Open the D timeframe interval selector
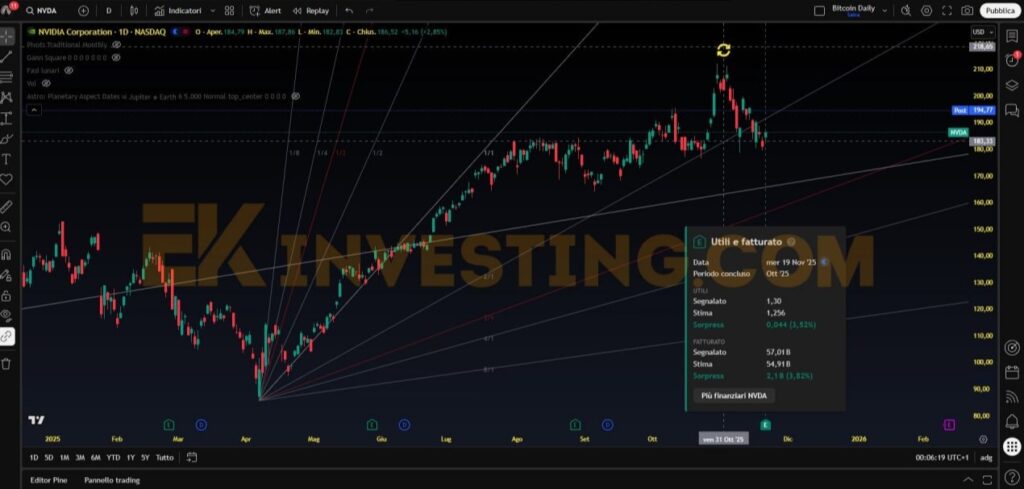 pos(109,10)
